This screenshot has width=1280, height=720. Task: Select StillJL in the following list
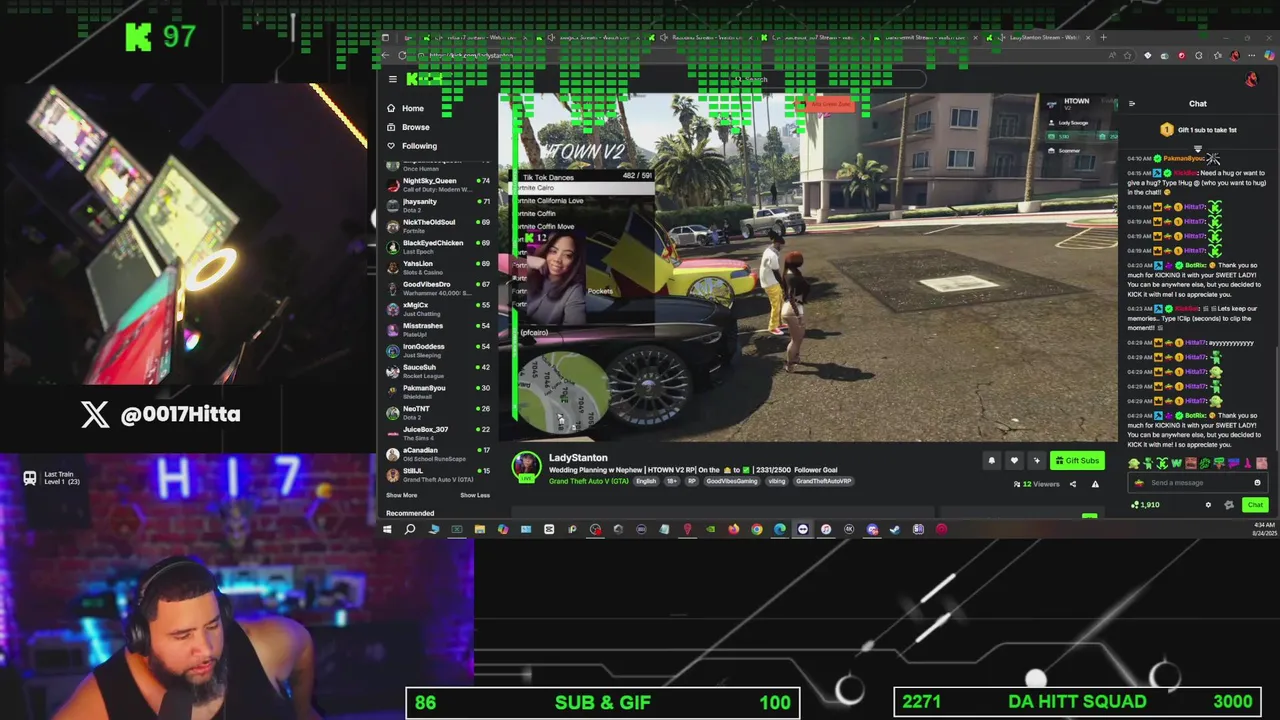point(439,474)
